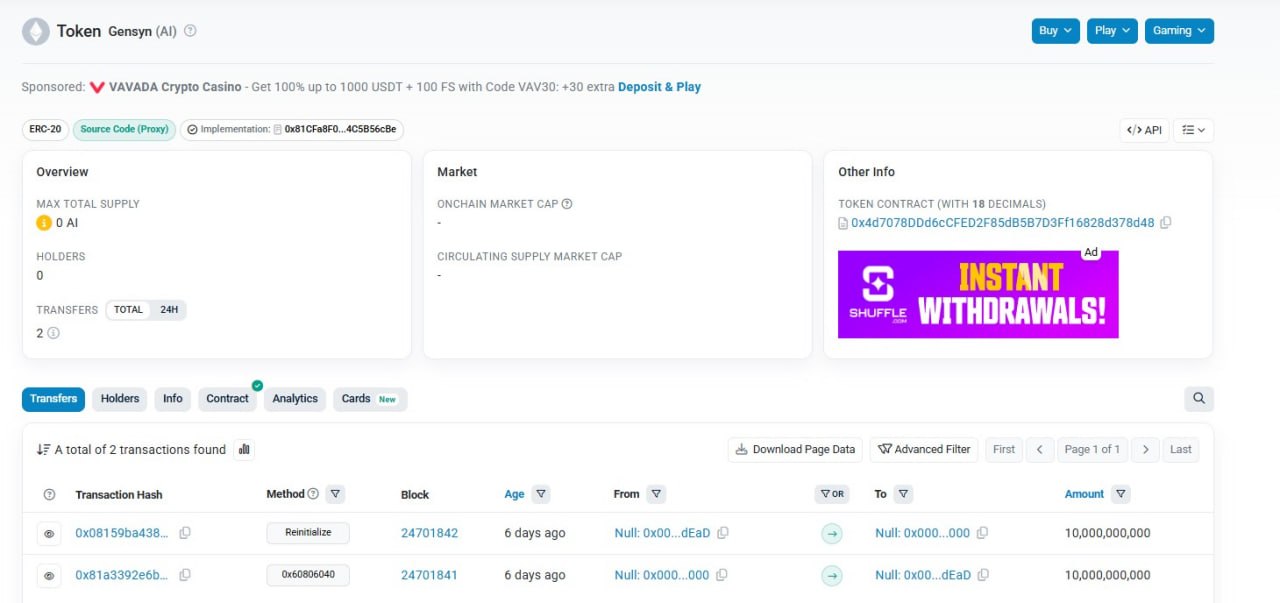
Task: Open the Gaming dropdown
Action: tap(1179, 31)
